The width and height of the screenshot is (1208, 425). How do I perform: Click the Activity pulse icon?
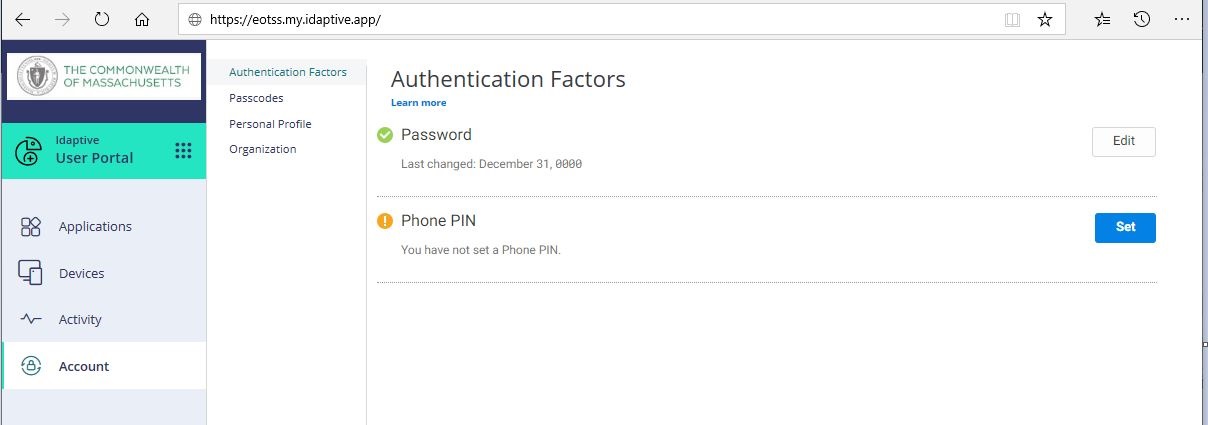(31, 320)
